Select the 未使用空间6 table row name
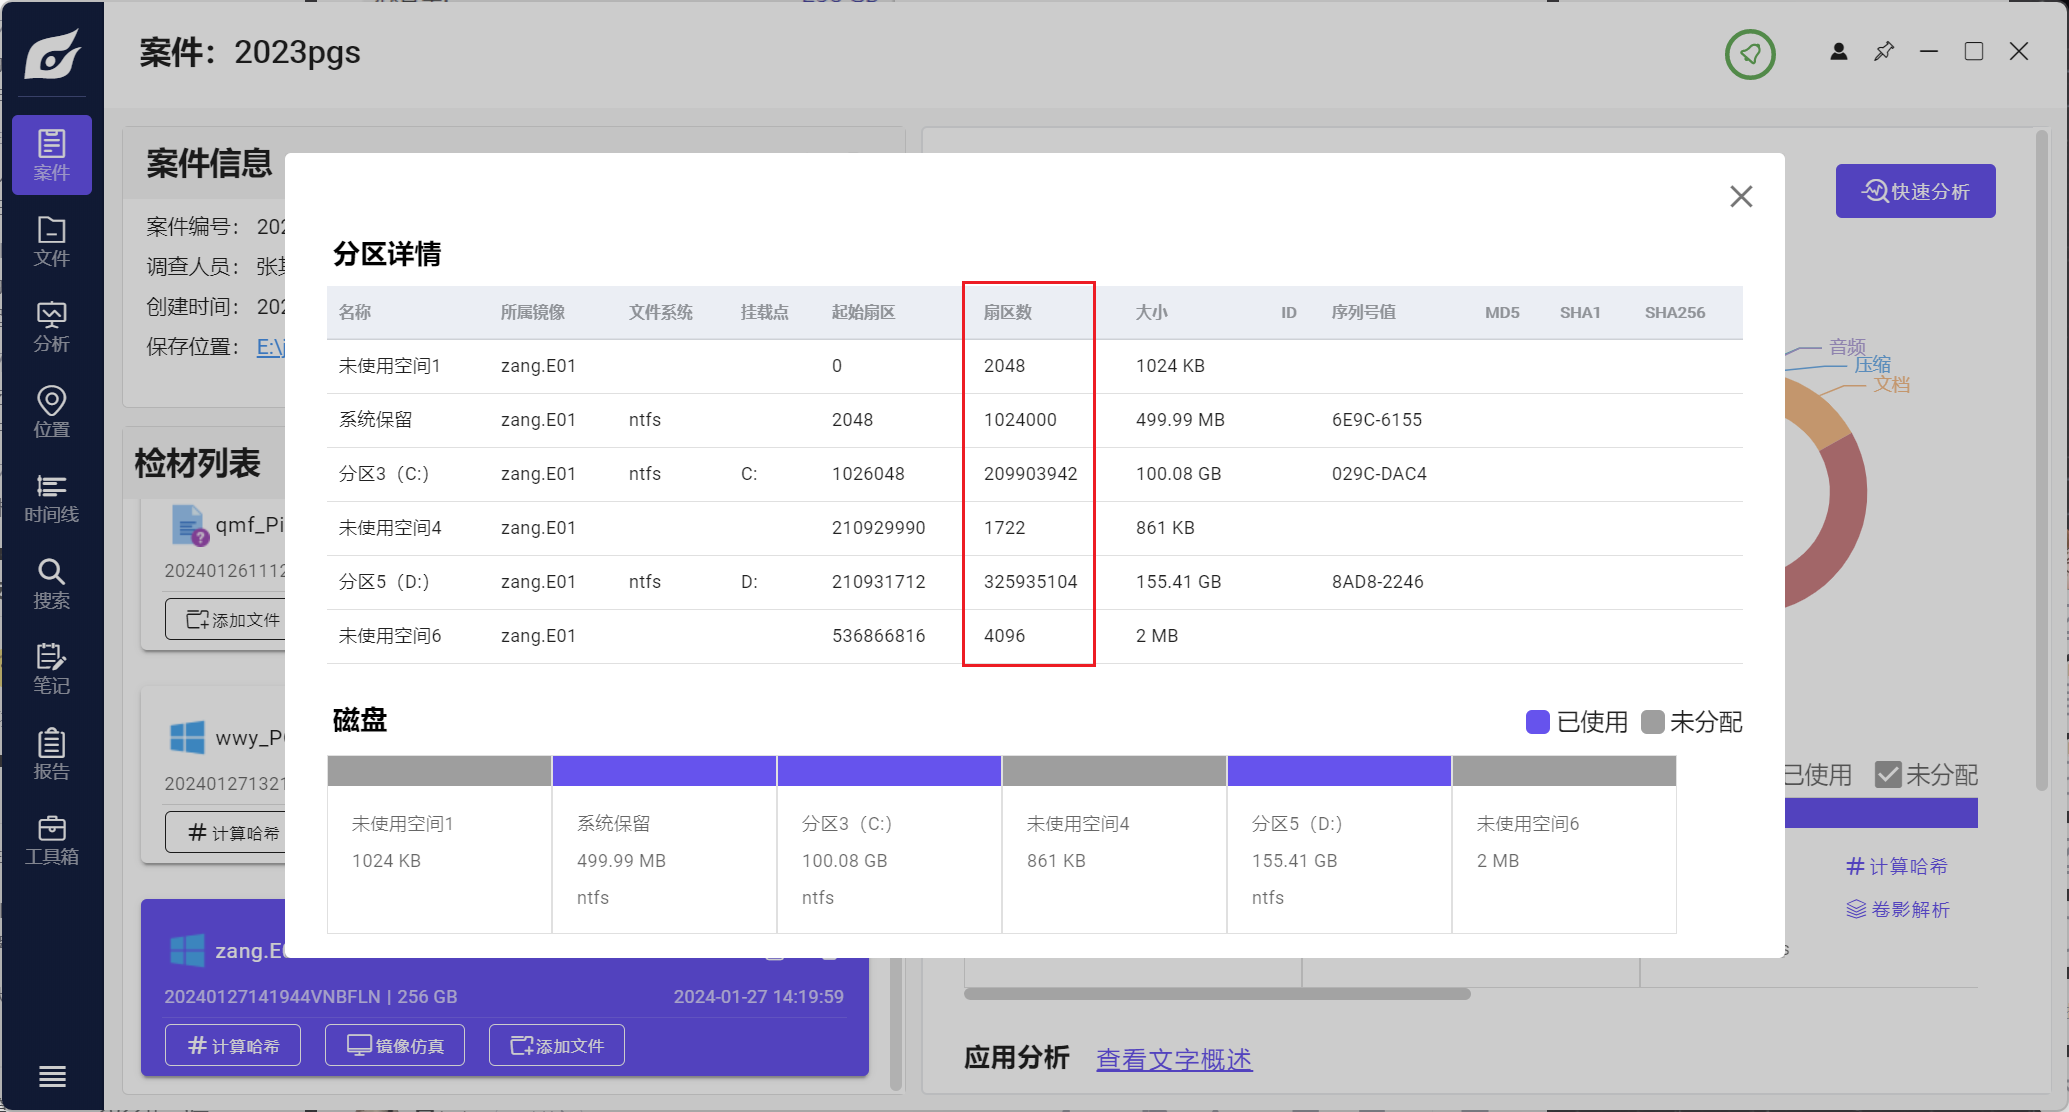The width and height of the screenshot is (2069, 1112). pyautogui.click(x=389, y=636)
